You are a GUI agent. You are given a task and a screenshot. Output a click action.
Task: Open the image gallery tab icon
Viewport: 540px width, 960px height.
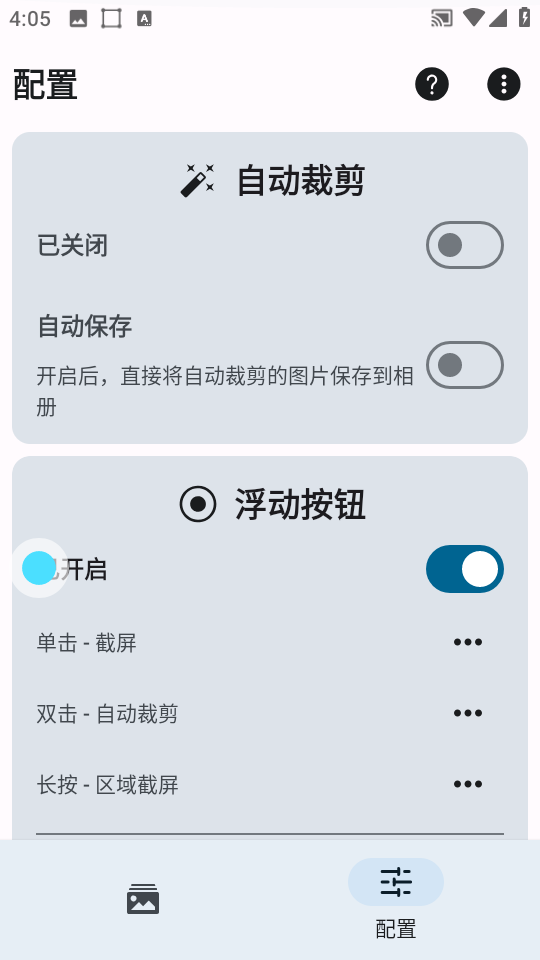[x=143, y=899]
